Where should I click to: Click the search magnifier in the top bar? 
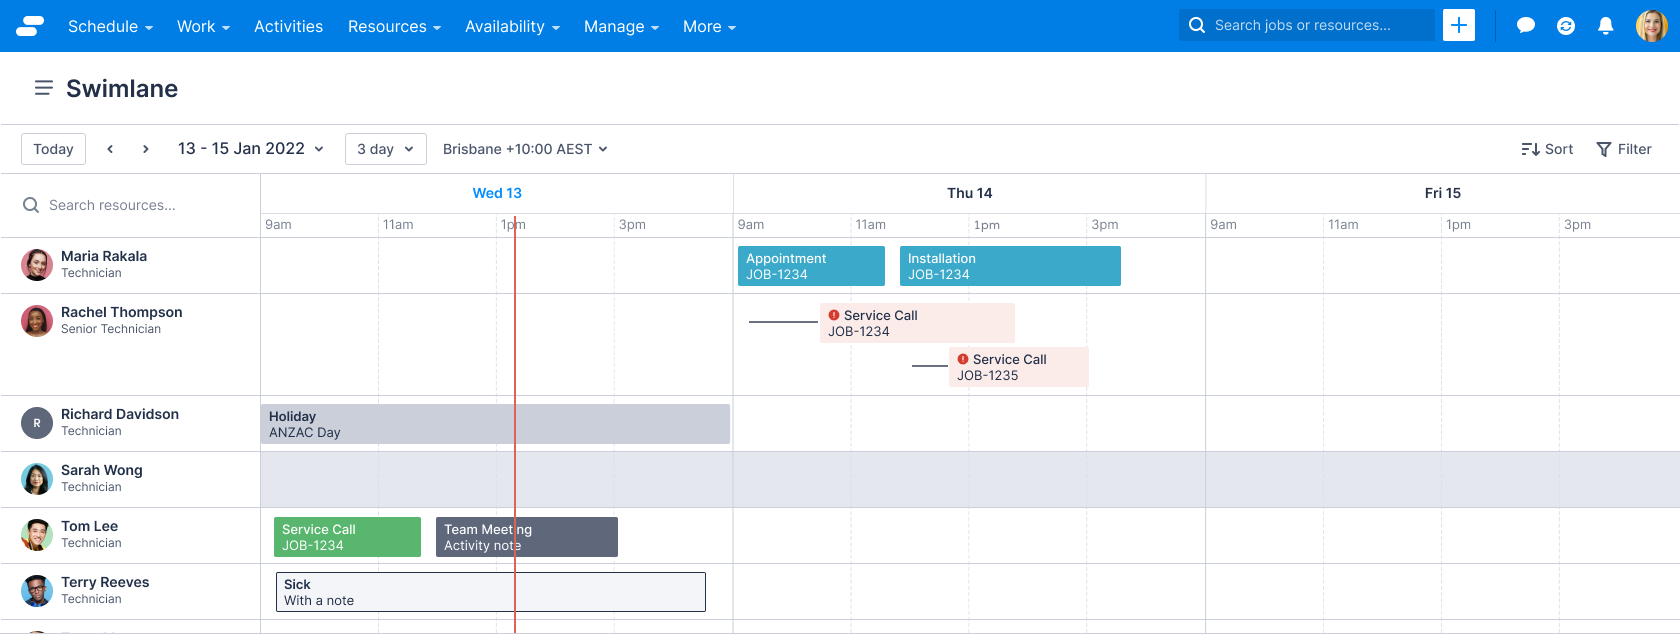(1197, 25)
